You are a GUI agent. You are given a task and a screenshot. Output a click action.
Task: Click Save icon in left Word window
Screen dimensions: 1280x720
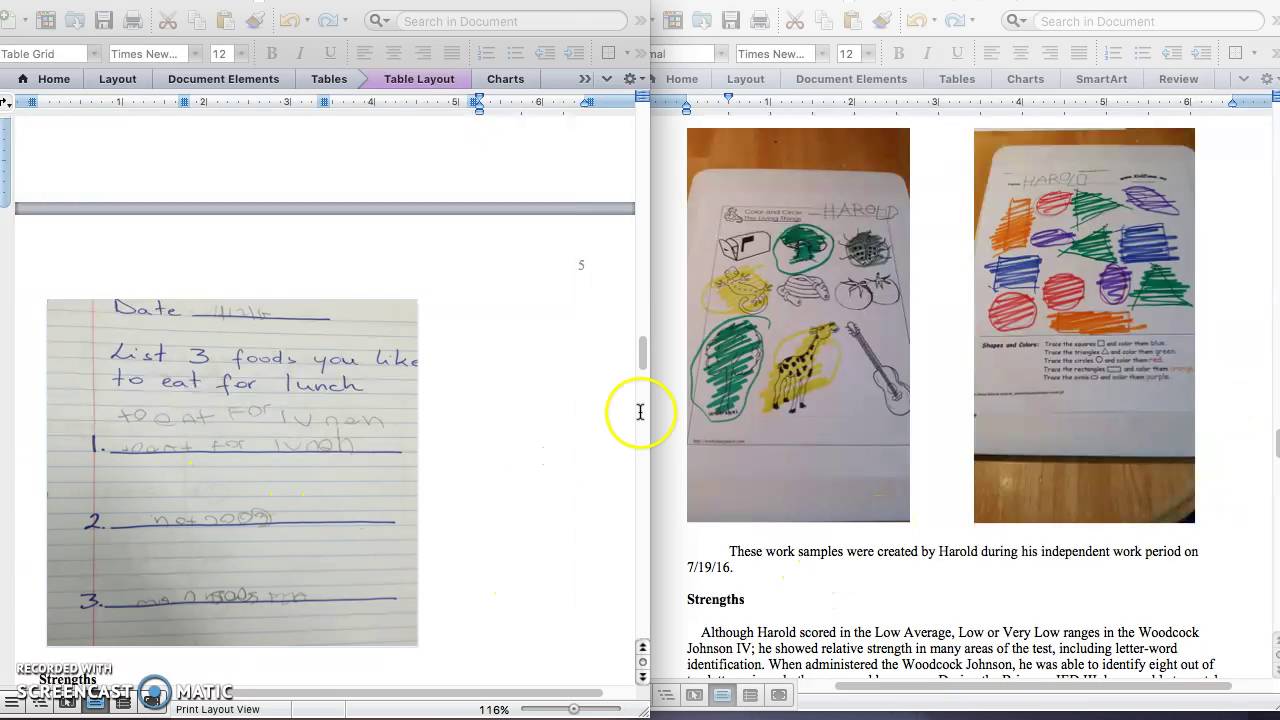click(104, 20)
